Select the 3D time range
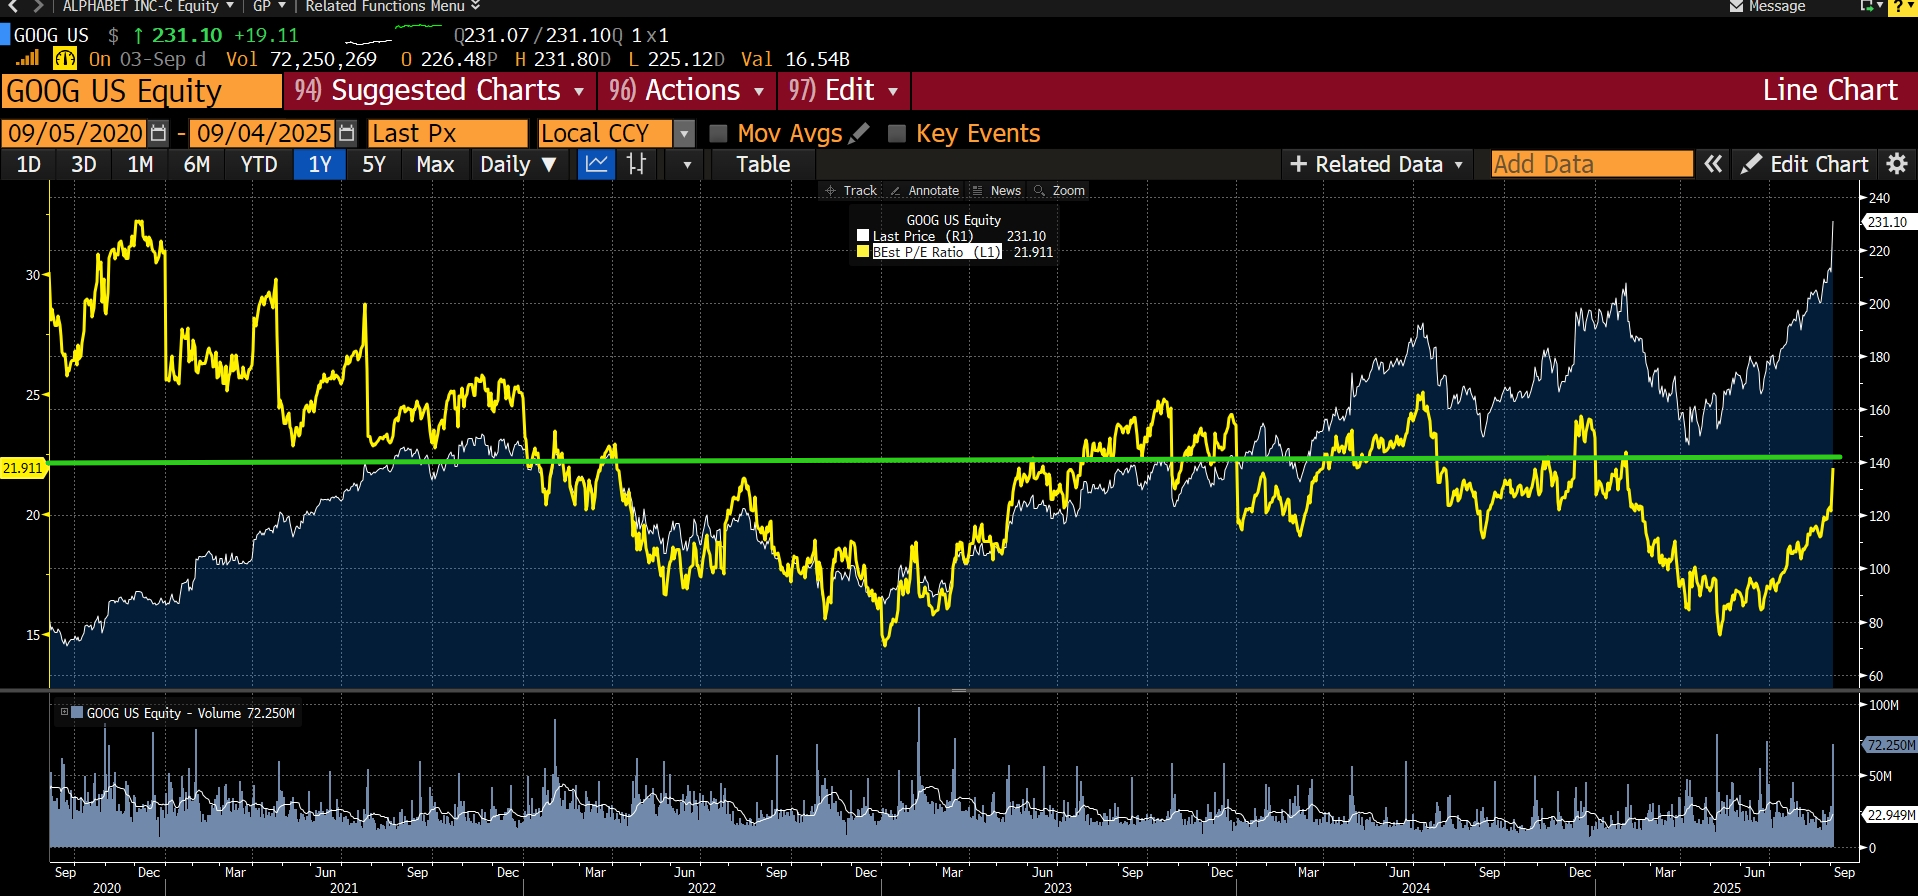 pos(84,164)
